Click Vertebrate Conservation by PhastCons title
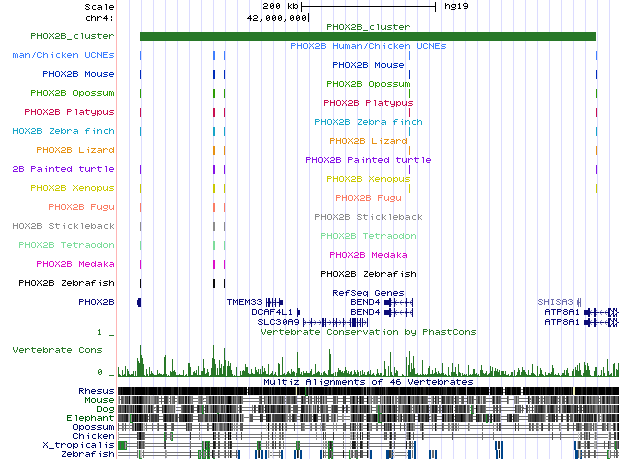Image resolution: width=620 pixels, height=459 pixels. click(367, 331)
